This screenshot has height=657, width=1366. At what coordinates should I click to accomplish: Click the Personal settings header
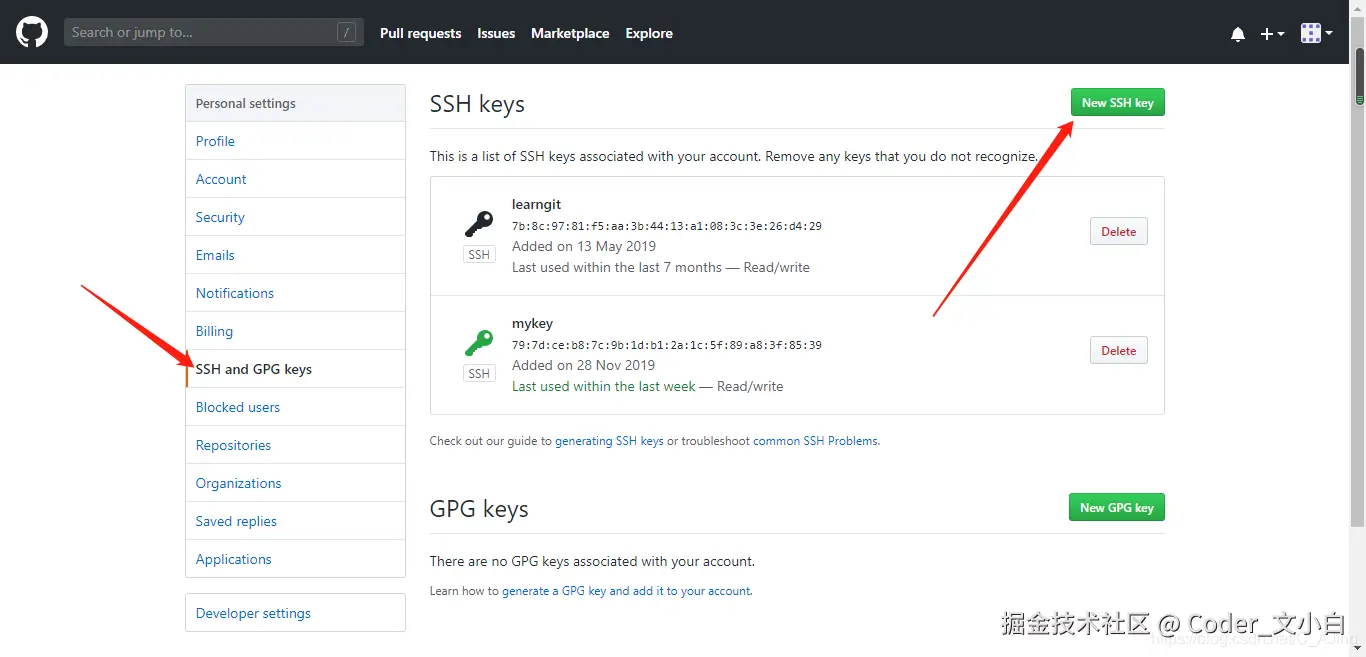pyautogui.click(x=295, y=103)
